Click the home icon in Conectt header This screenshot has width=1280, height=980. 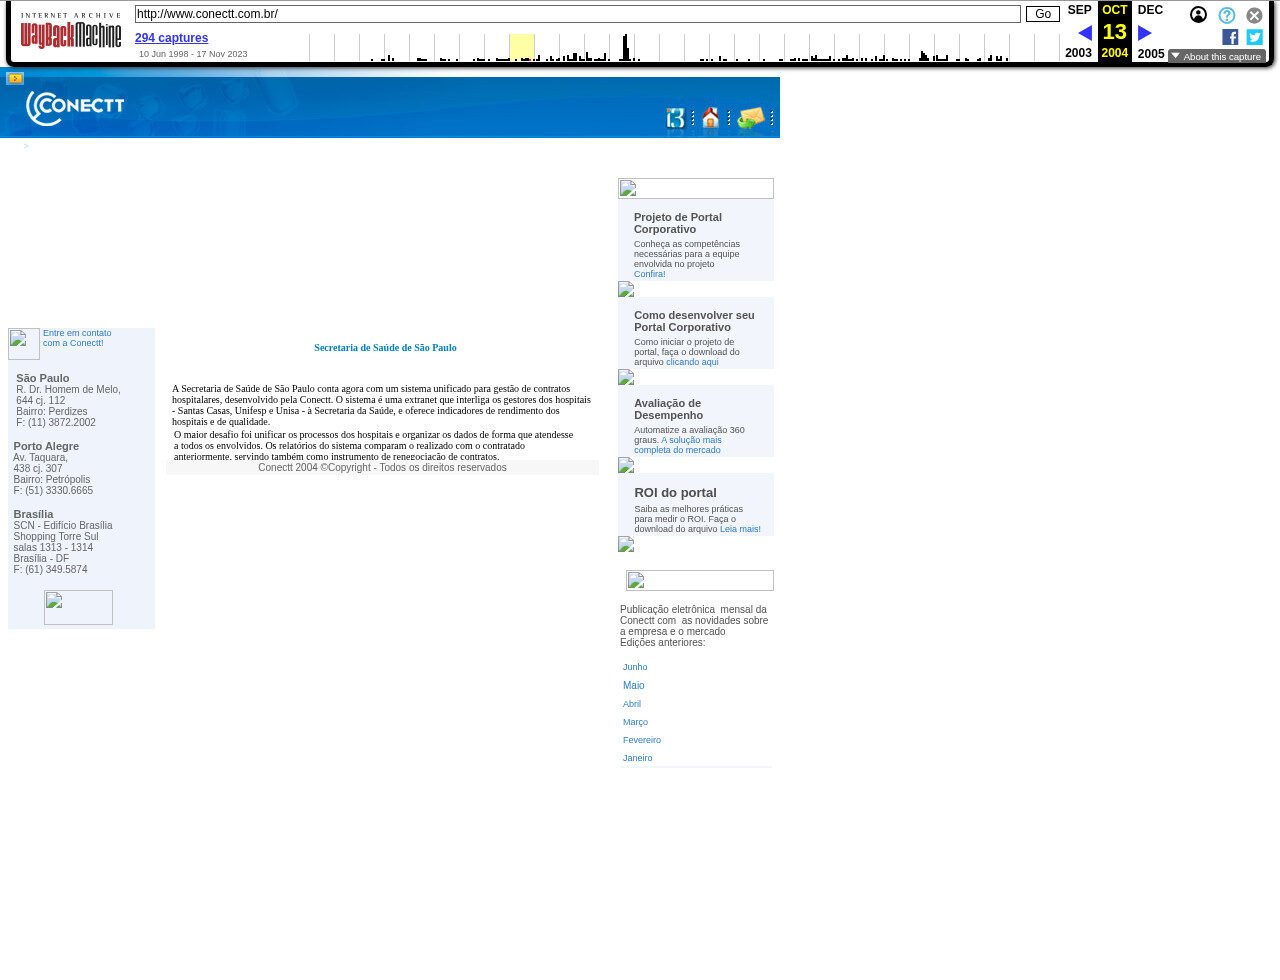click(710, 119)
